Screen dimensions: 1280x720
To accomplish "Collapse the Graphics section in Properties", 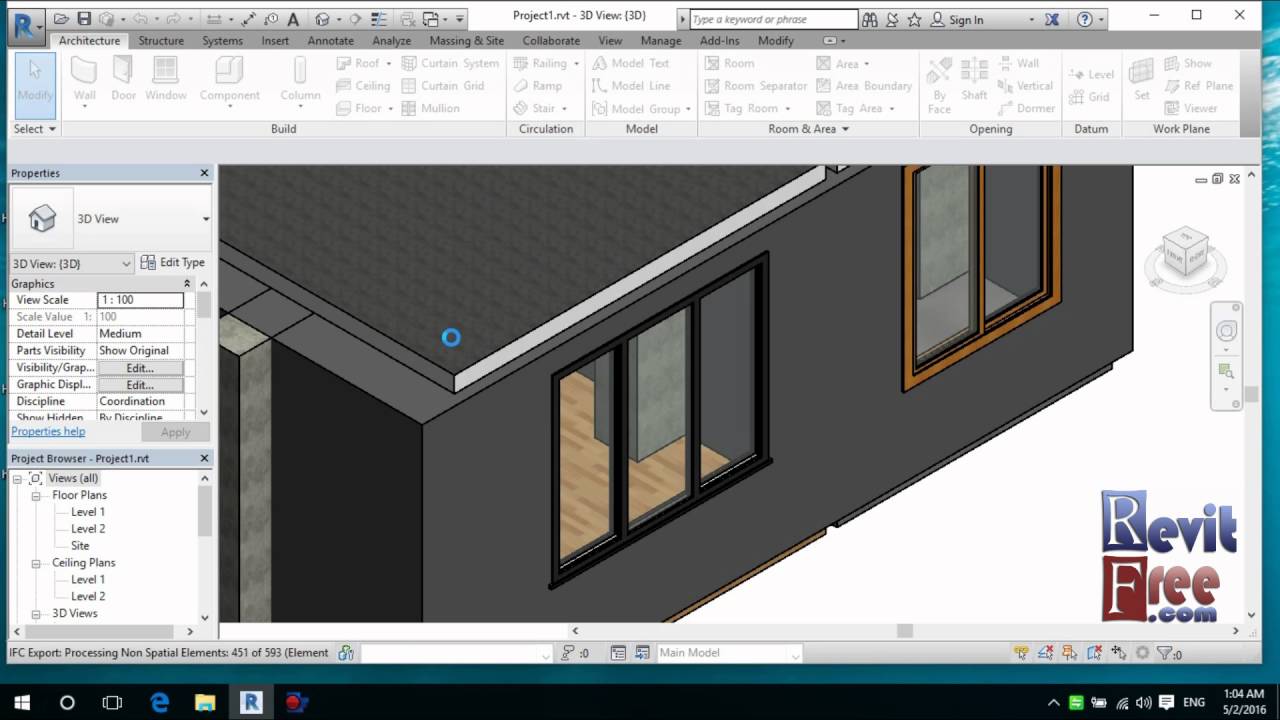I will pos(187,284).
